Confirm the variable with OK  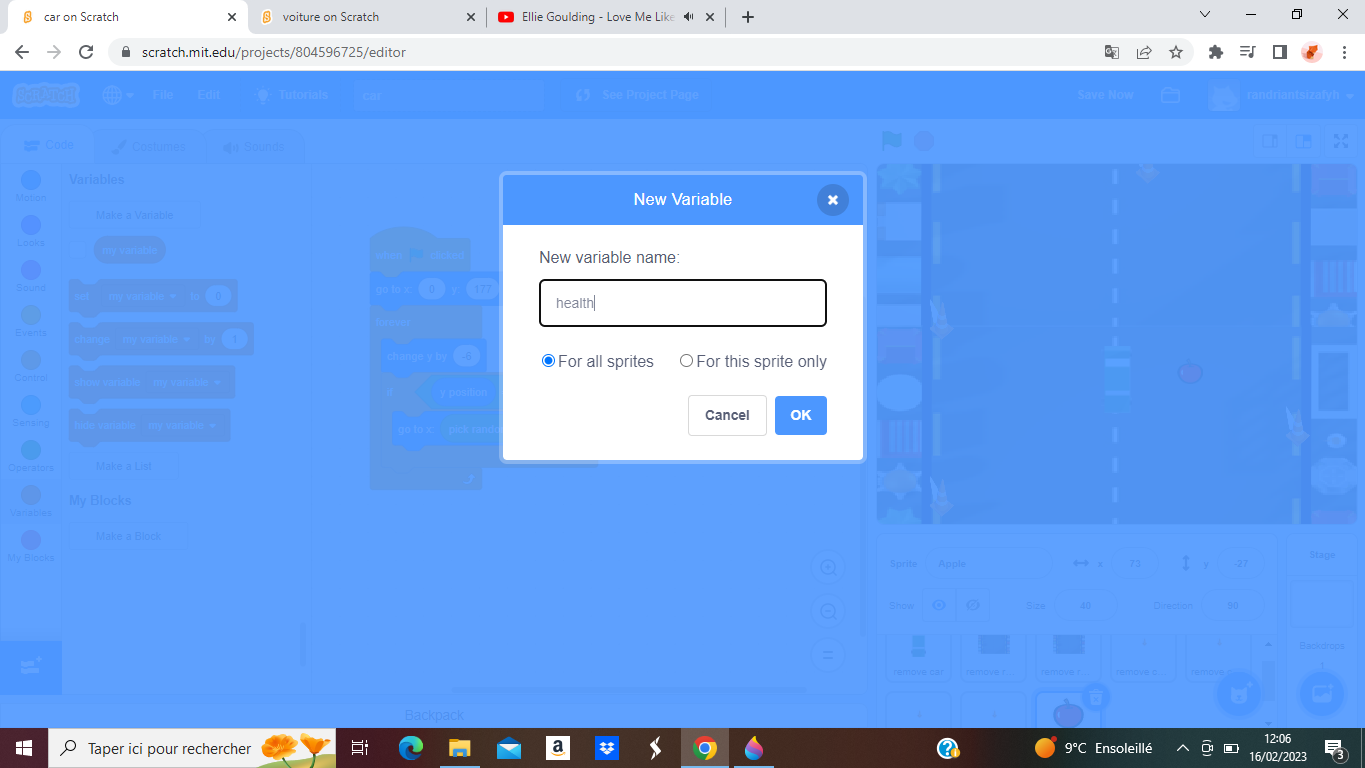click(801, 415)
